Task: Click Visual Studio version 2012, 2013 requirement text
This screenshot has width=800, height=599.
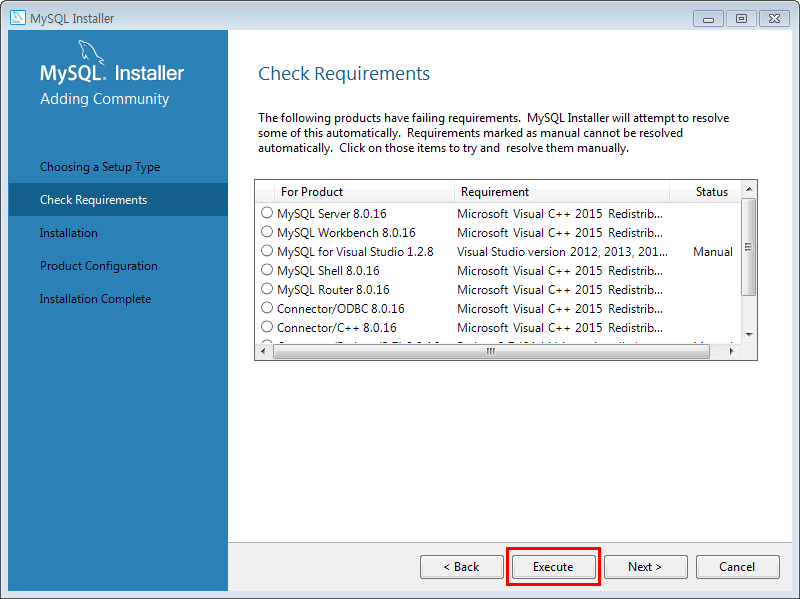Action: pyautogui.click(x=562, y=252)
